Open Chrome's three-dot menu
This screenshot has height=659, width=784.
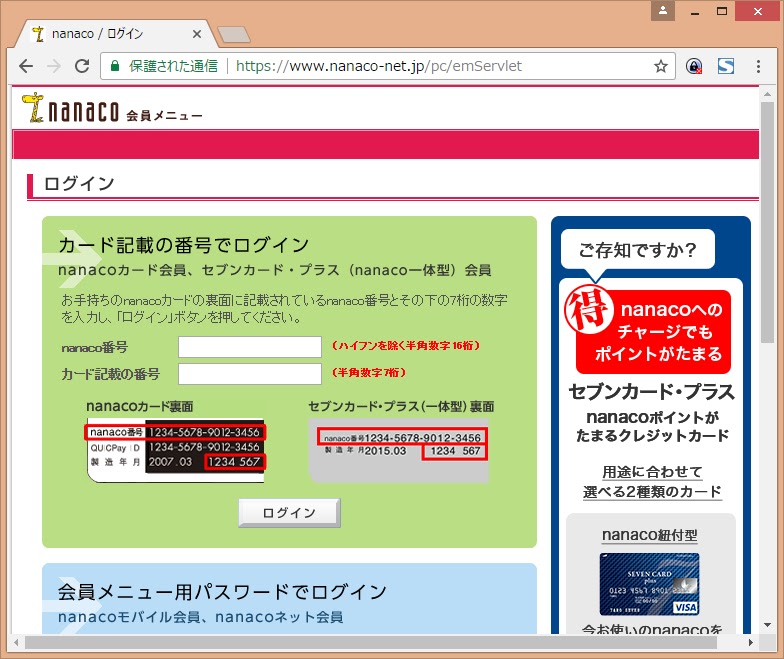pyautogui.click(x=758, y=66)
